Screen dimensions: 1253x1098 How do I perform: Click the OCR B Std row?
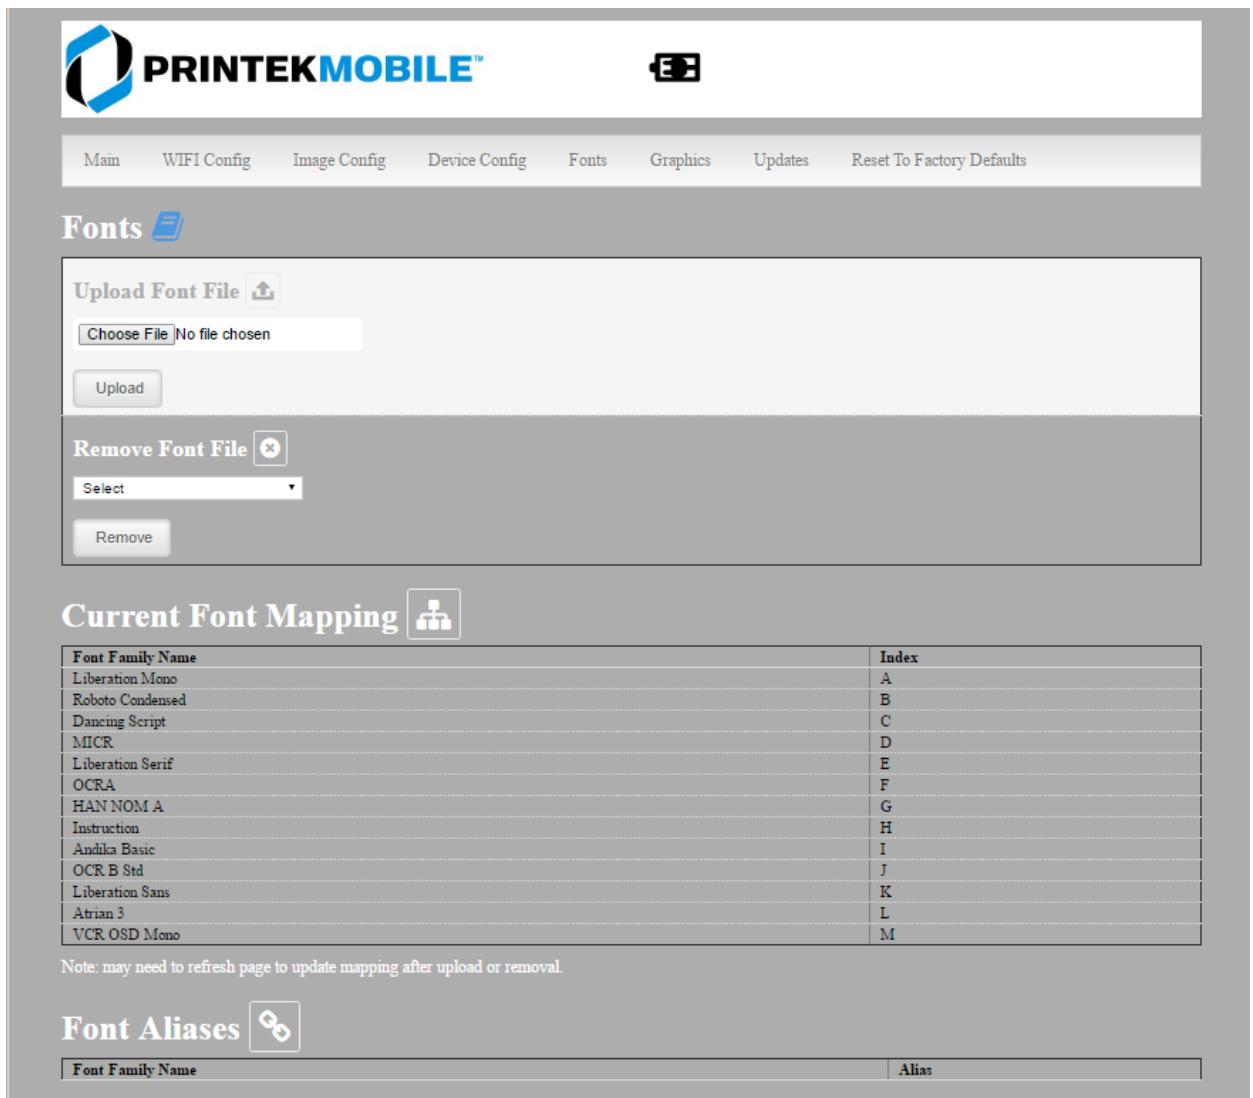pyautogui.click(x=631, y=870)
